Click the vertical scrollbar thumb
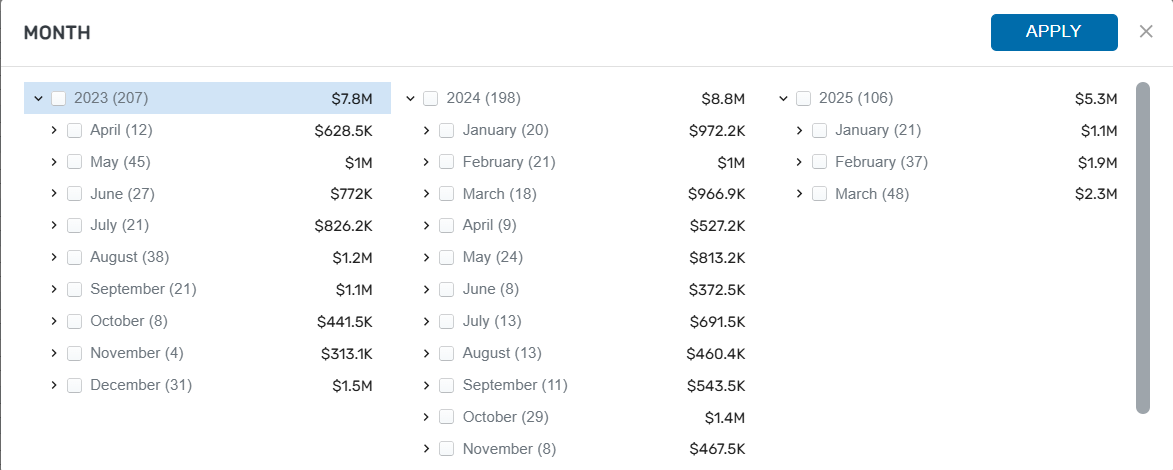 (x=1143, y=248)
